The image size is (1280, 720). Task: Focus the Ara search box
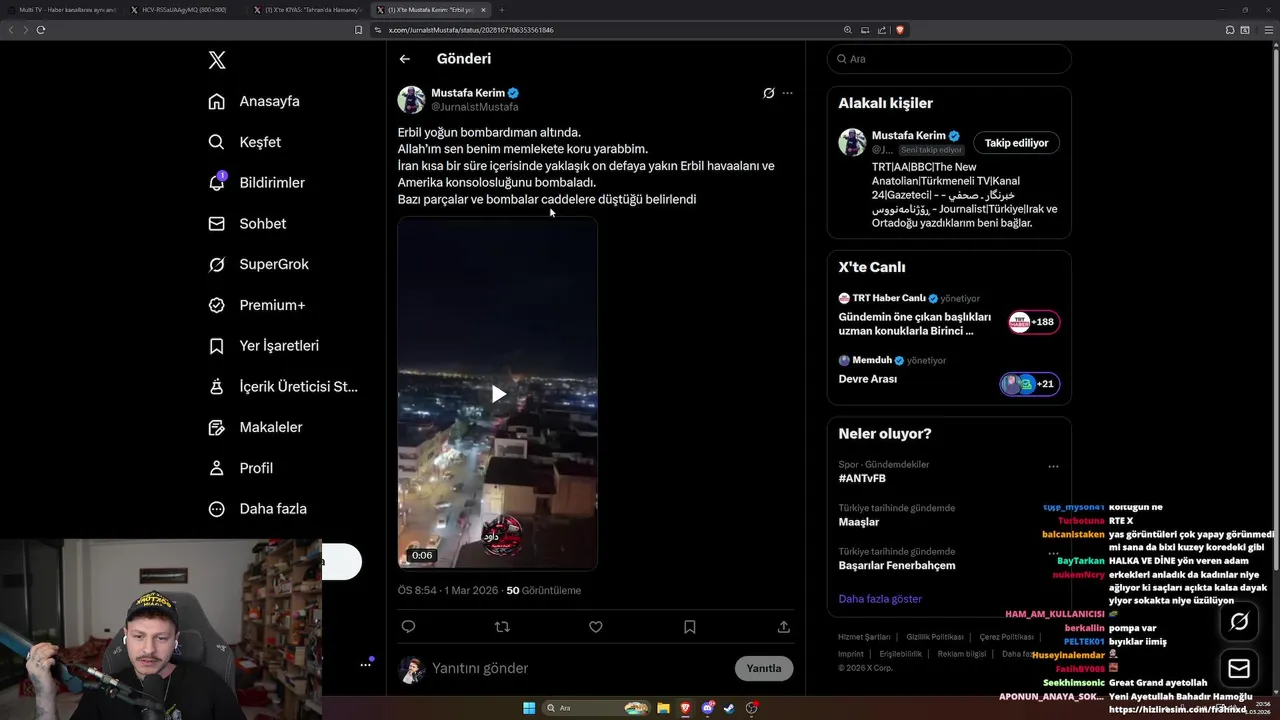point(949,59)
